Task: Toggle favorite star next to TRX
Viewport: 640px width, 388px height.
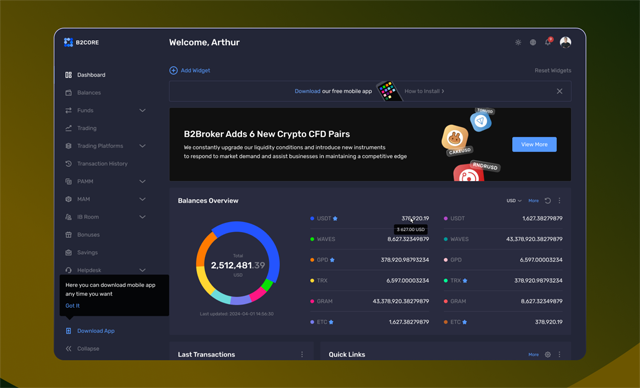Action: click(465, 281)
